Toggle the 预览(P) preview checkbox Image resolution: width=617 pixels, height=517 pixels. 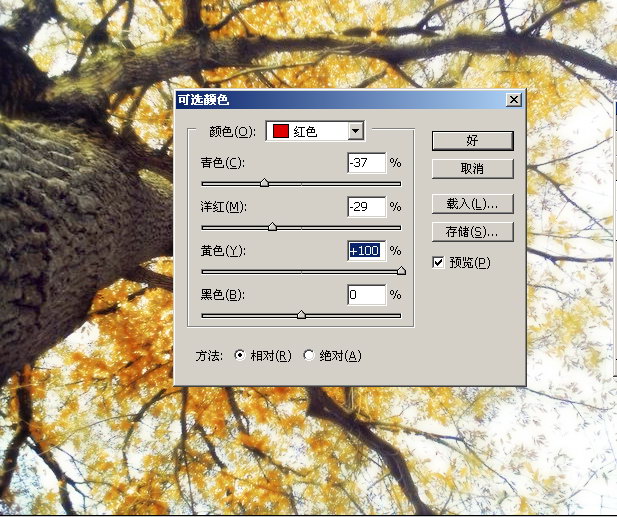[x=438, y=262]
